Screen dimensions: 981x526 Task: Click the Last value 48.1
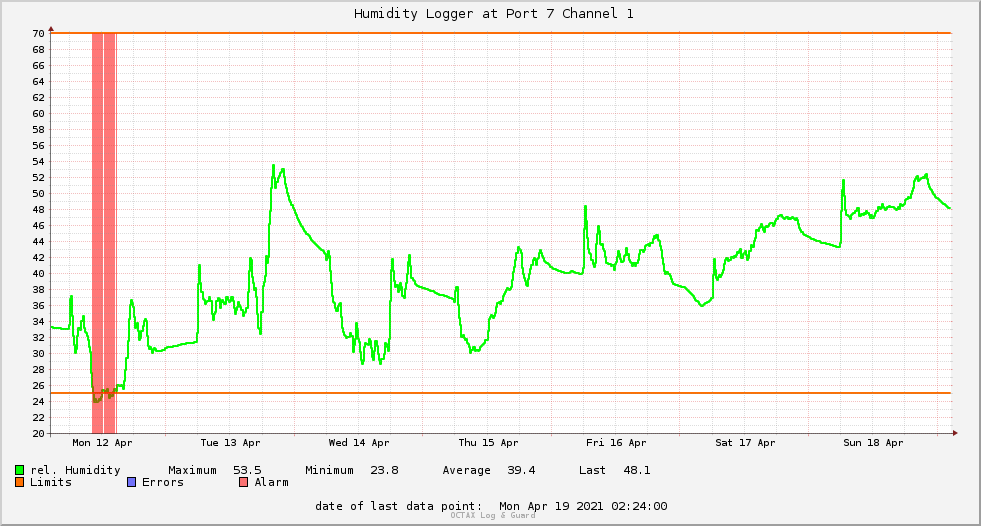pos(637,470)
